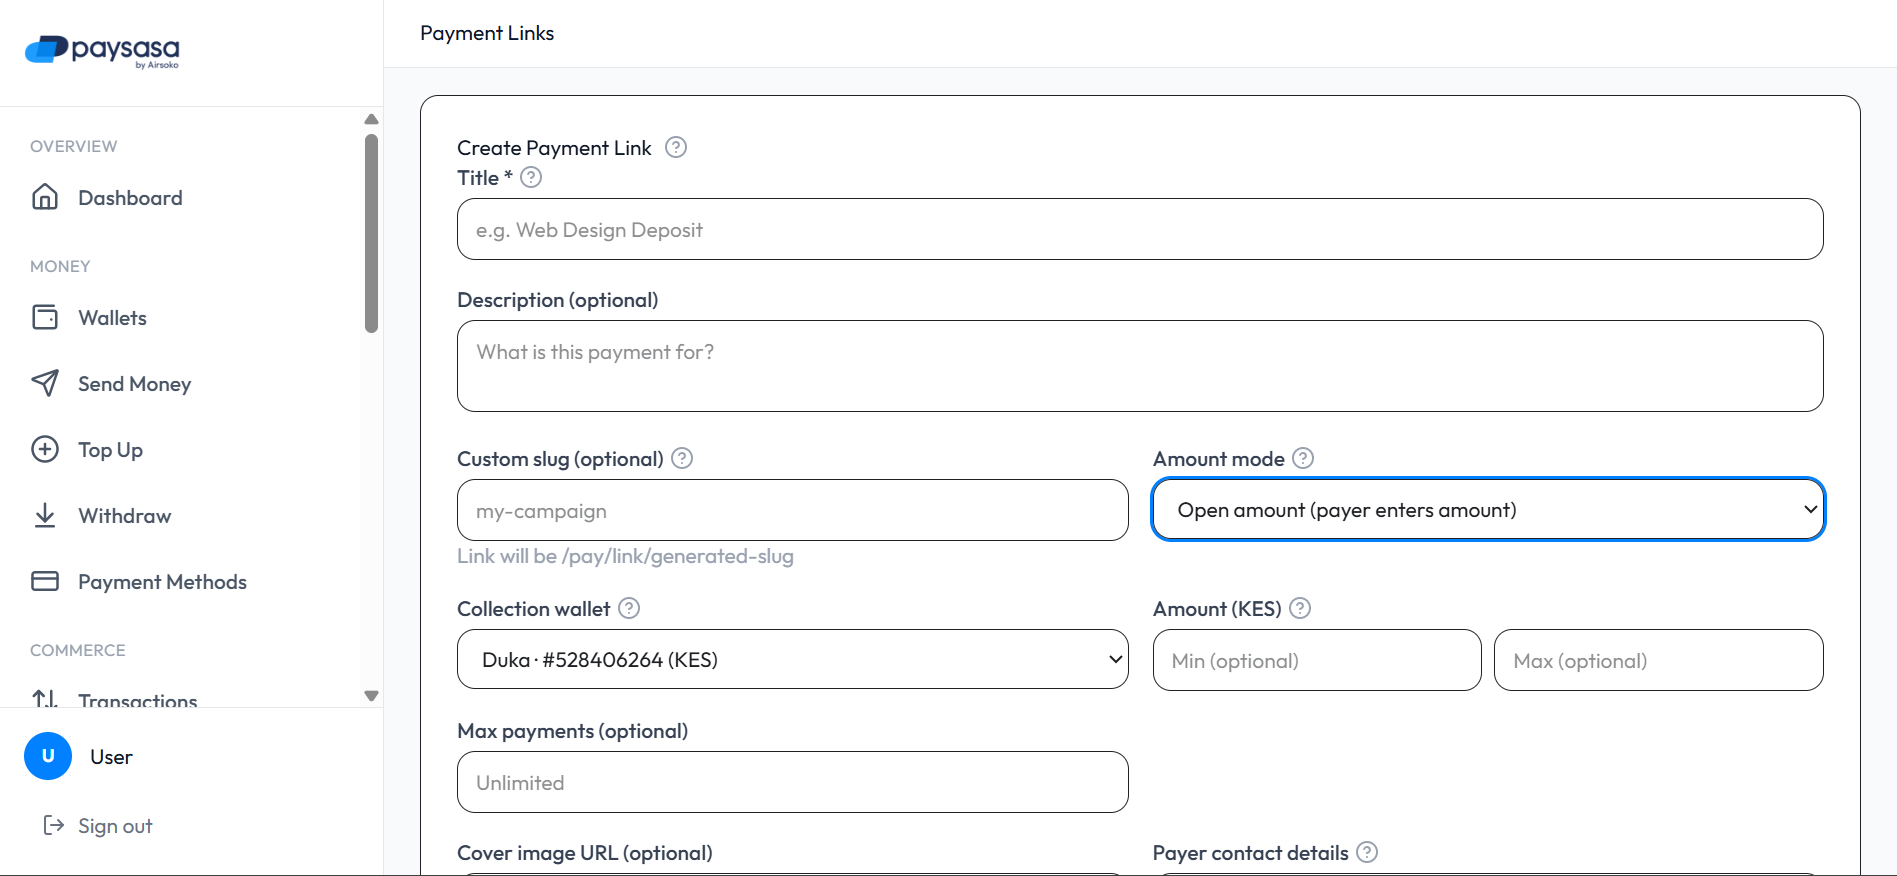The height and width of the screenshot is (876, 1897).
Task: Select Payment Methods menu item
Action: click(162, 582)
